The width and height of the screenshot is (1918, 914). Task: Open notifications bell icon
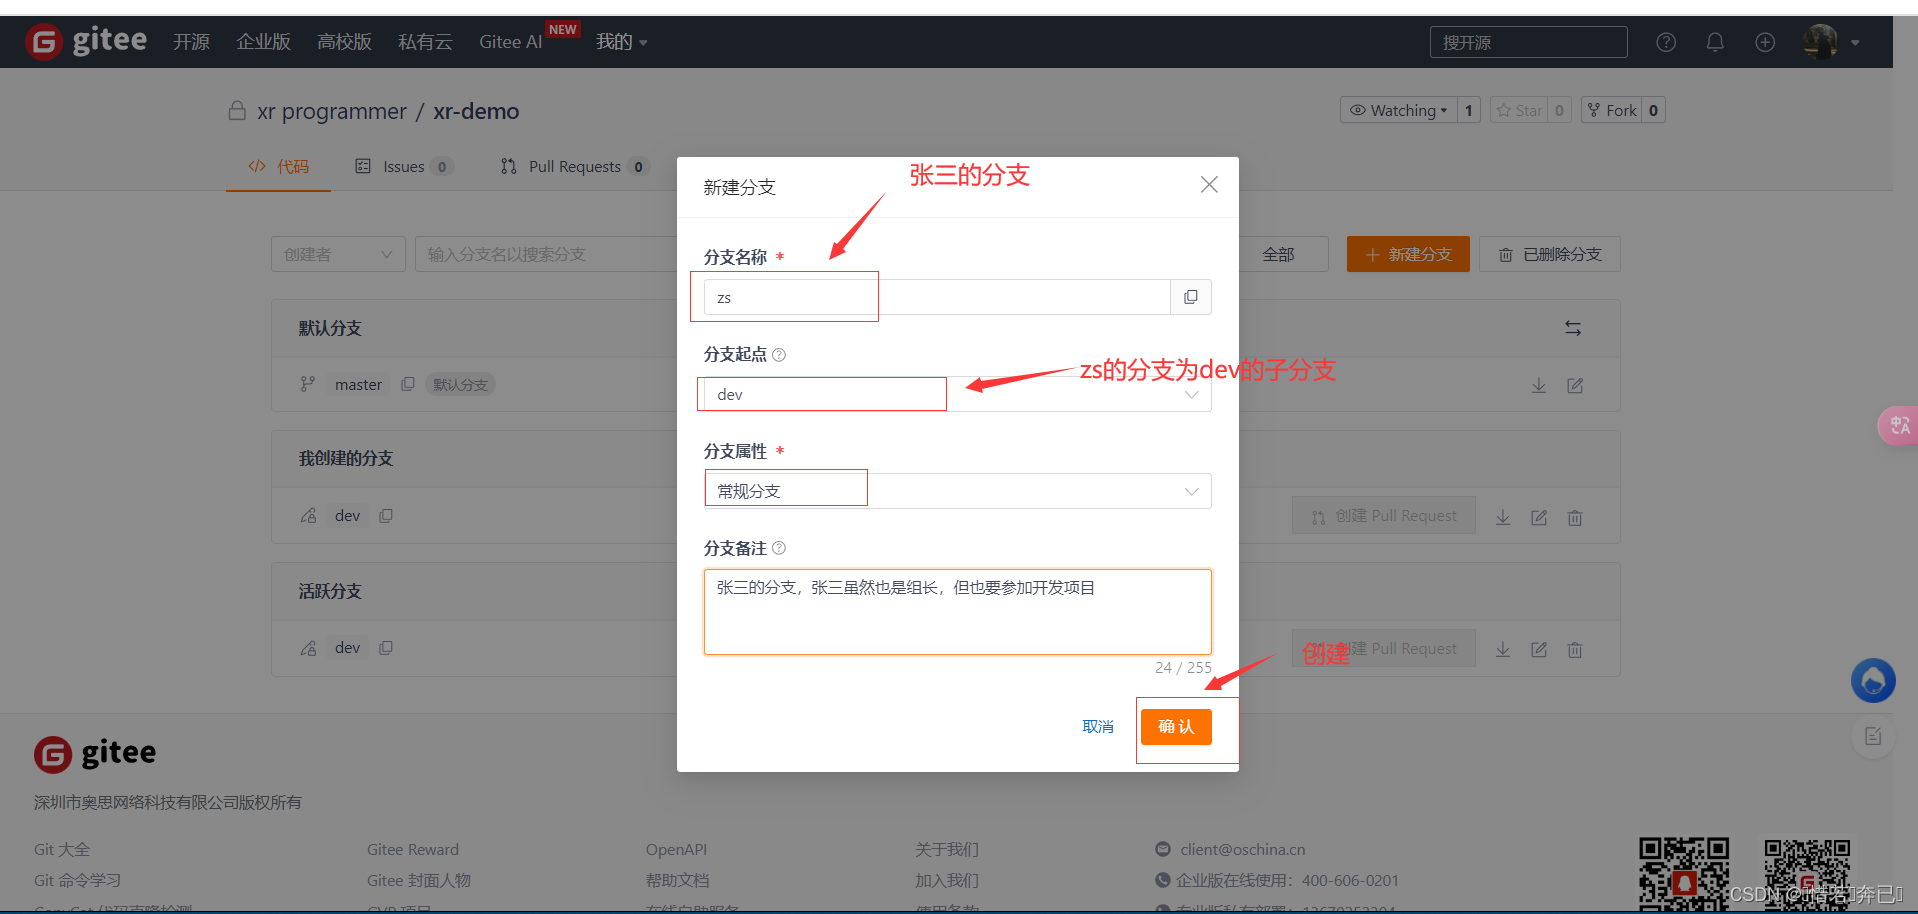pyautogui.click(x=1715, y=42)
